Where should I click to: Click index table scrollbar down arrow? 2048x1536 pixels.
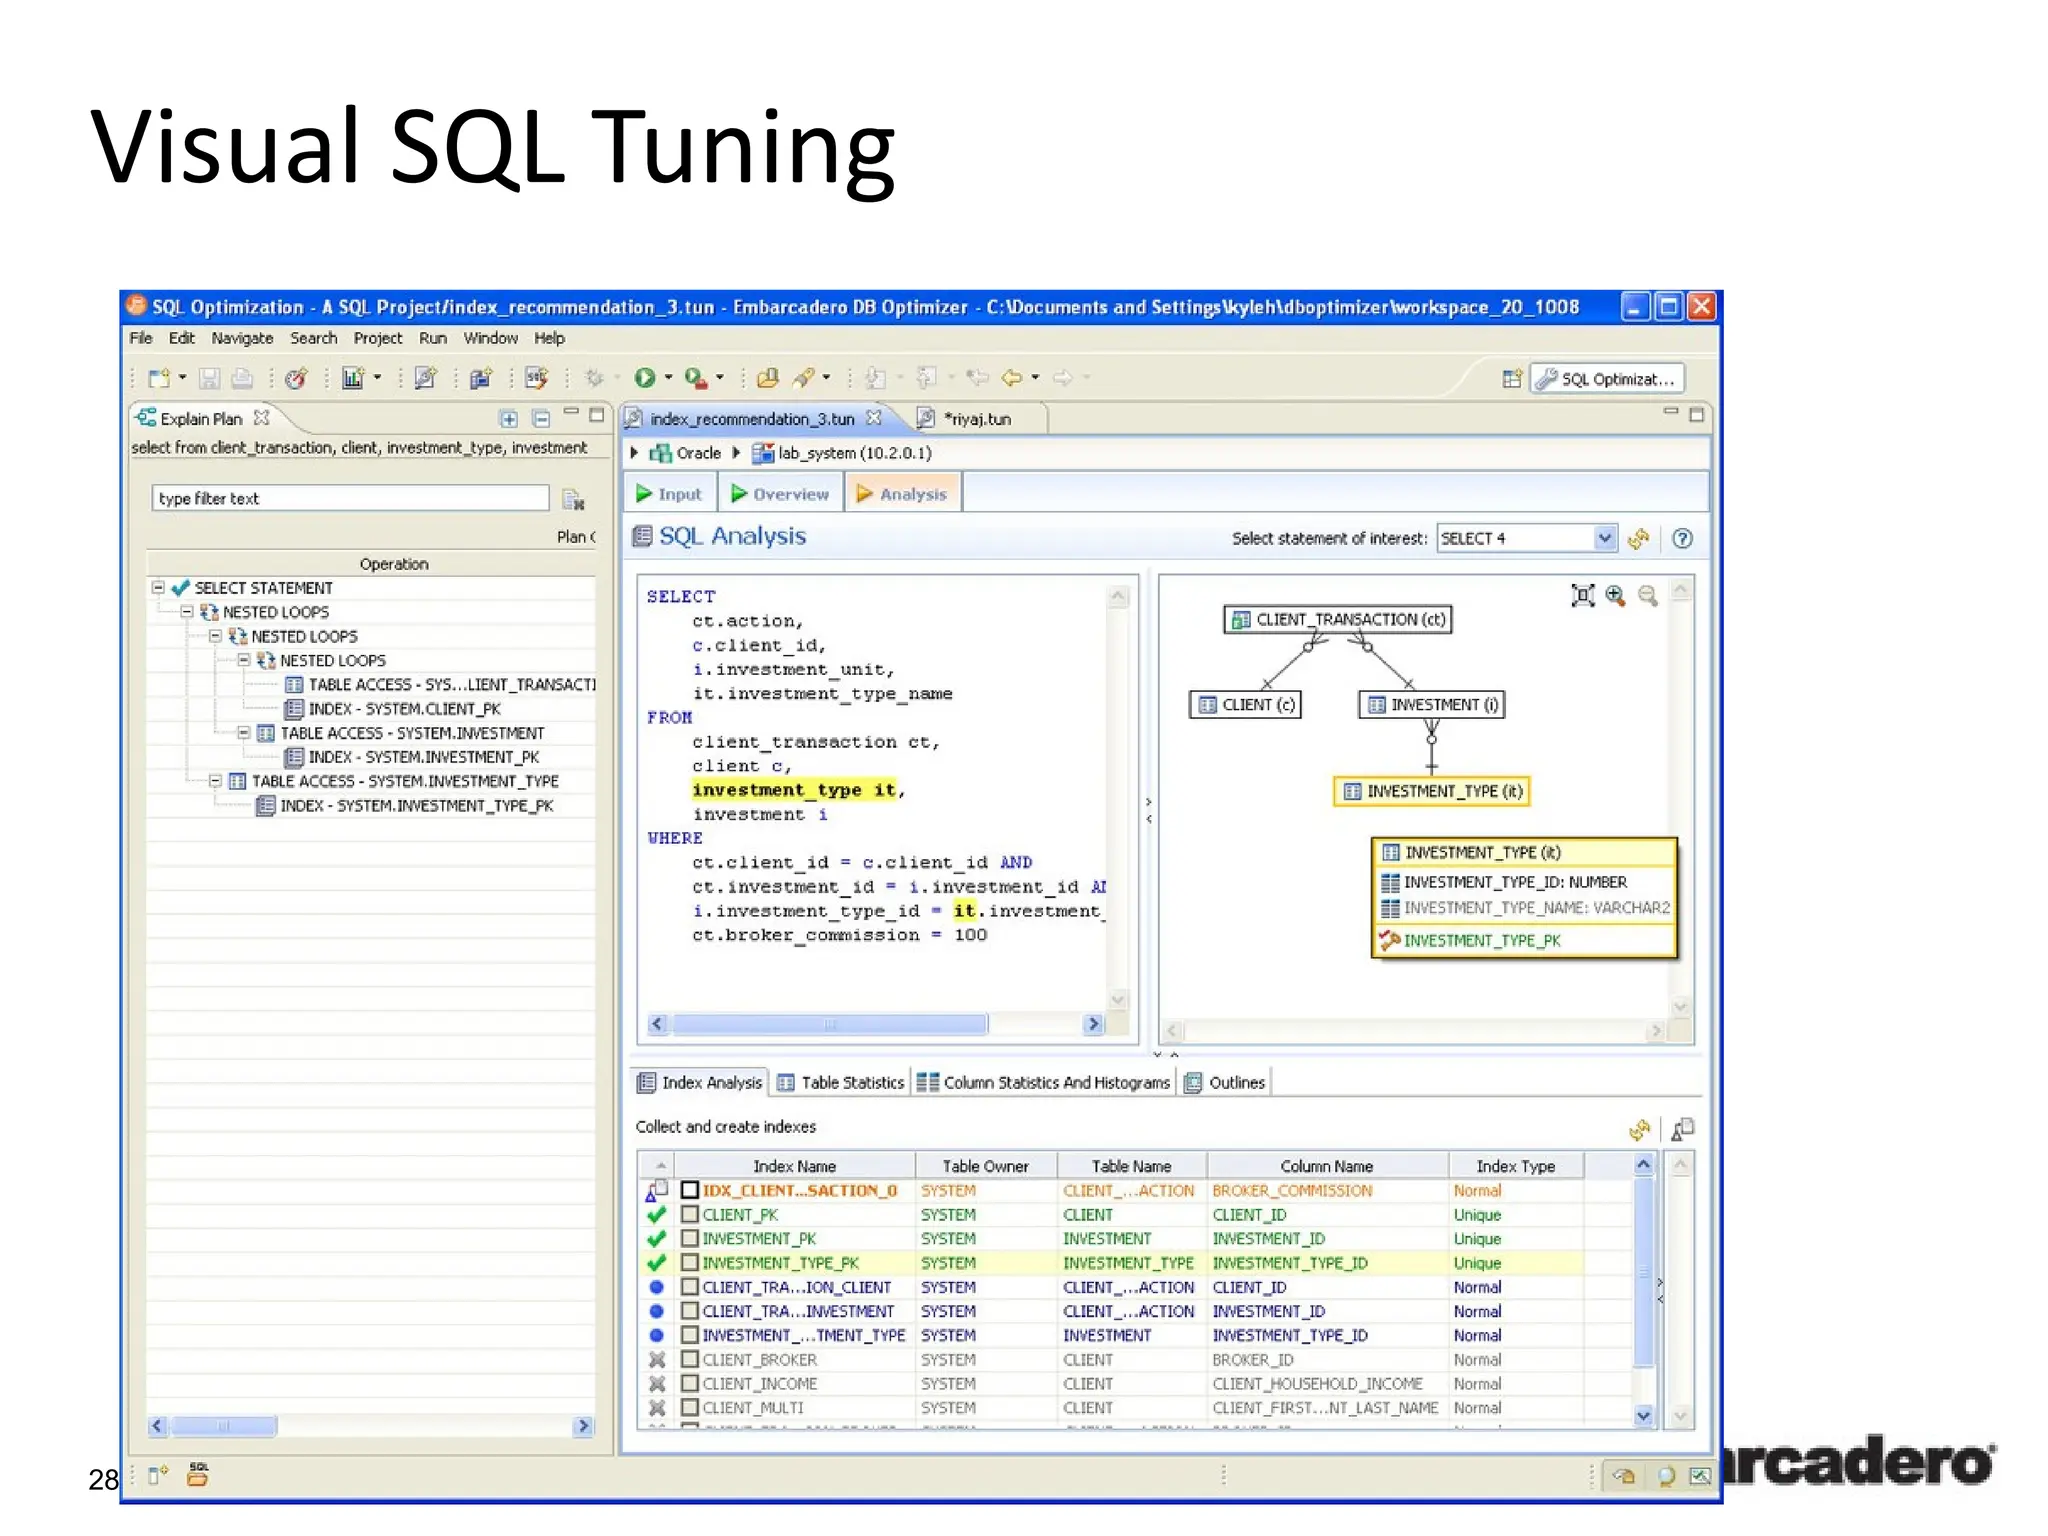(1643, 1415)
